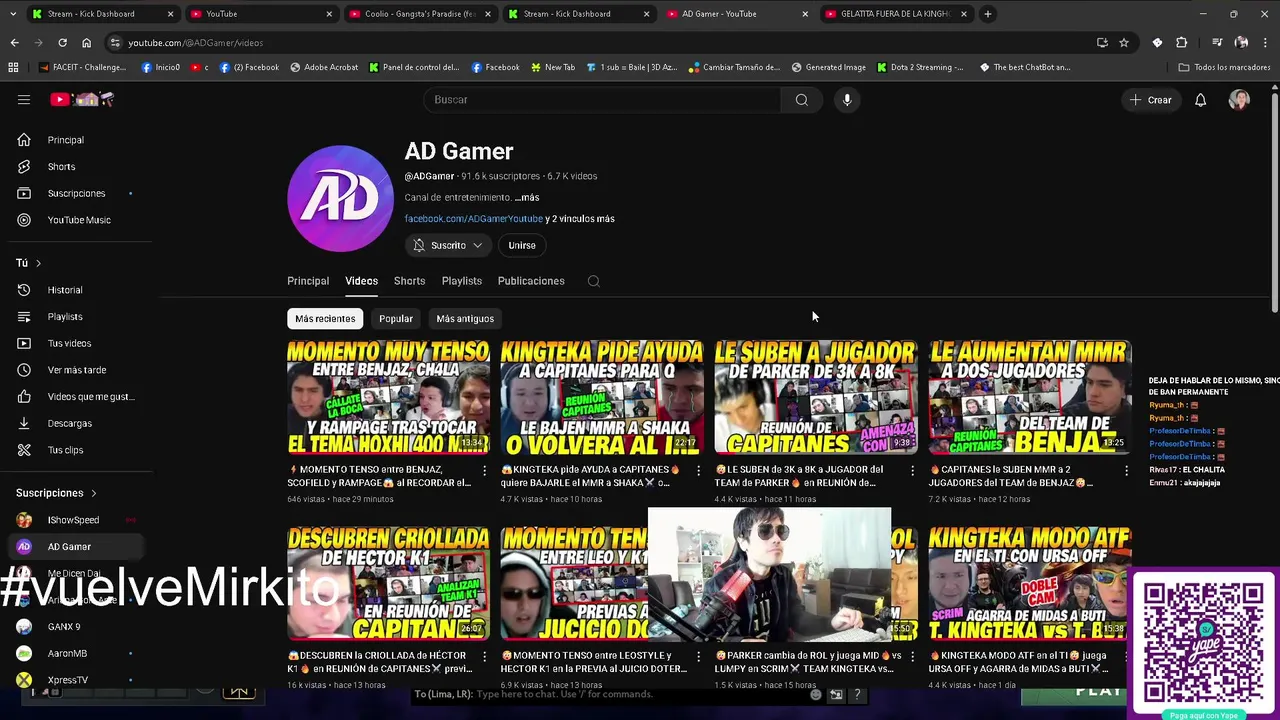Image resolution: width=1280 pixels, height=720 pixels.
Task: Click the Unirse membership button
Action: [x=522, y=245]
